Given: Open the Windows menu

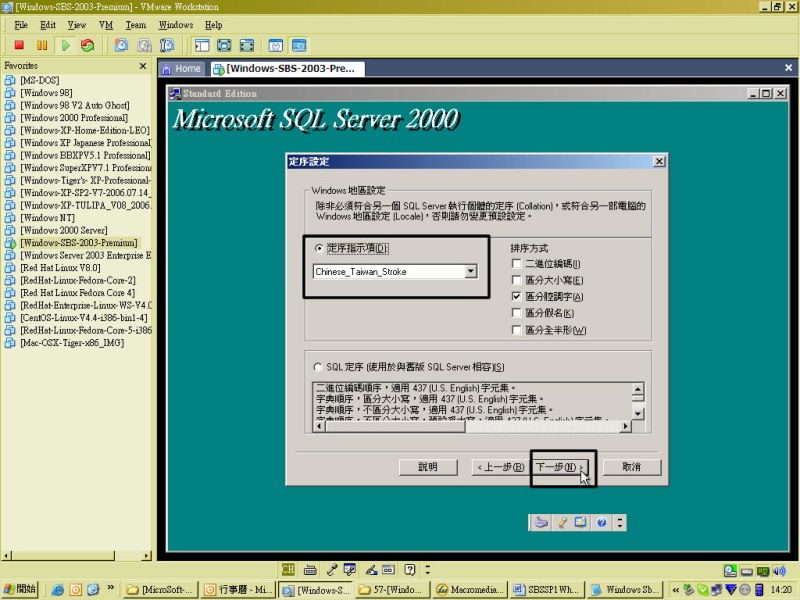Looking at the screenshot, I should pyautogui.click(x=176, y=25).
